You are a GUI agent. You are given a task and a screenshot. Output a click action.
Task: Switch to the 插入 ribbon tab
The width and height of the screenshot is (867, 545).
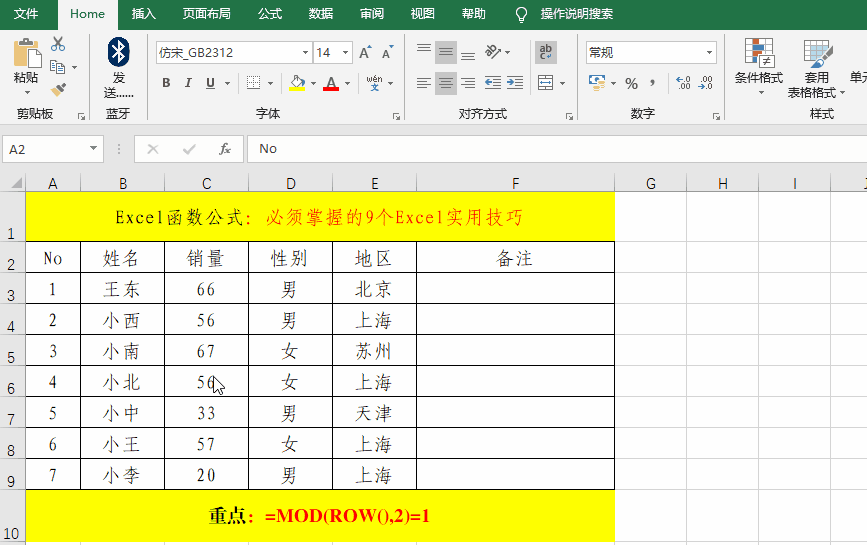coord(144,14)
